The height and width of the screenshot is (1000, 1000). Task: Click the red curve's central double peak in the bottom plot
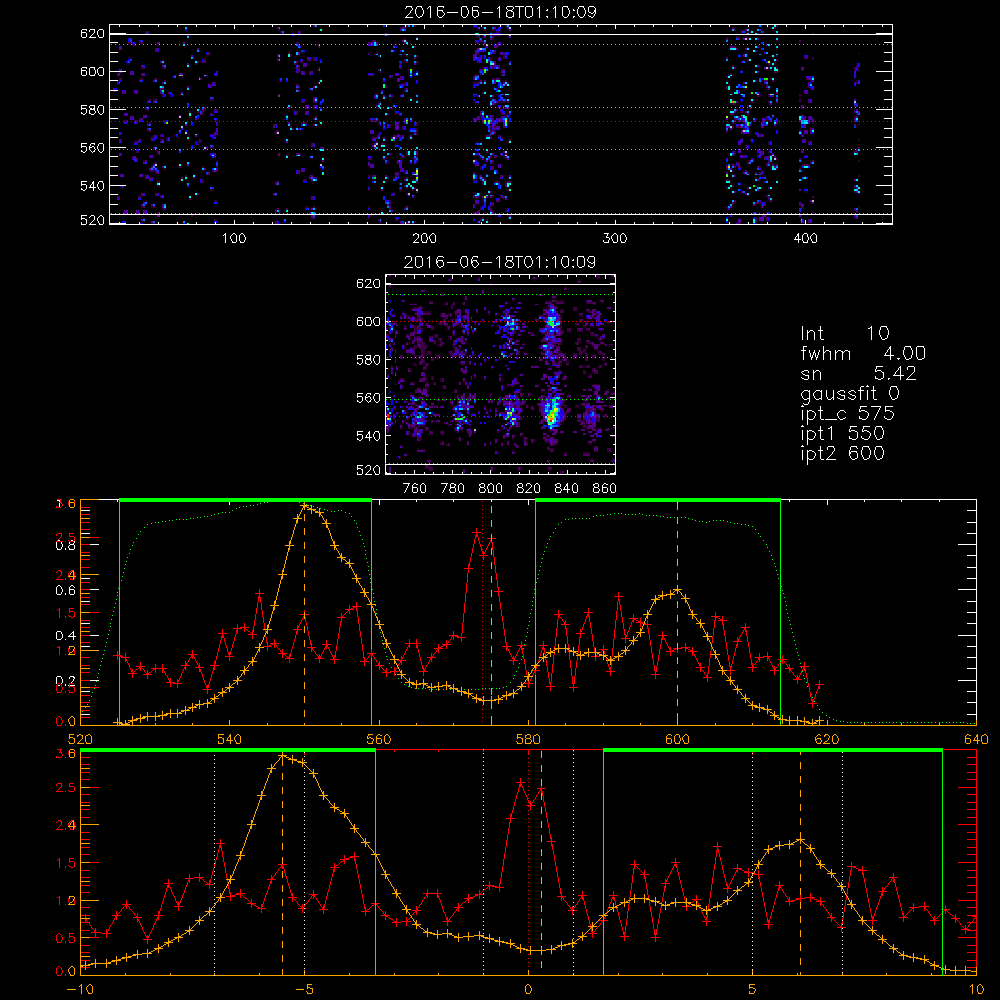tap(531, 793)
